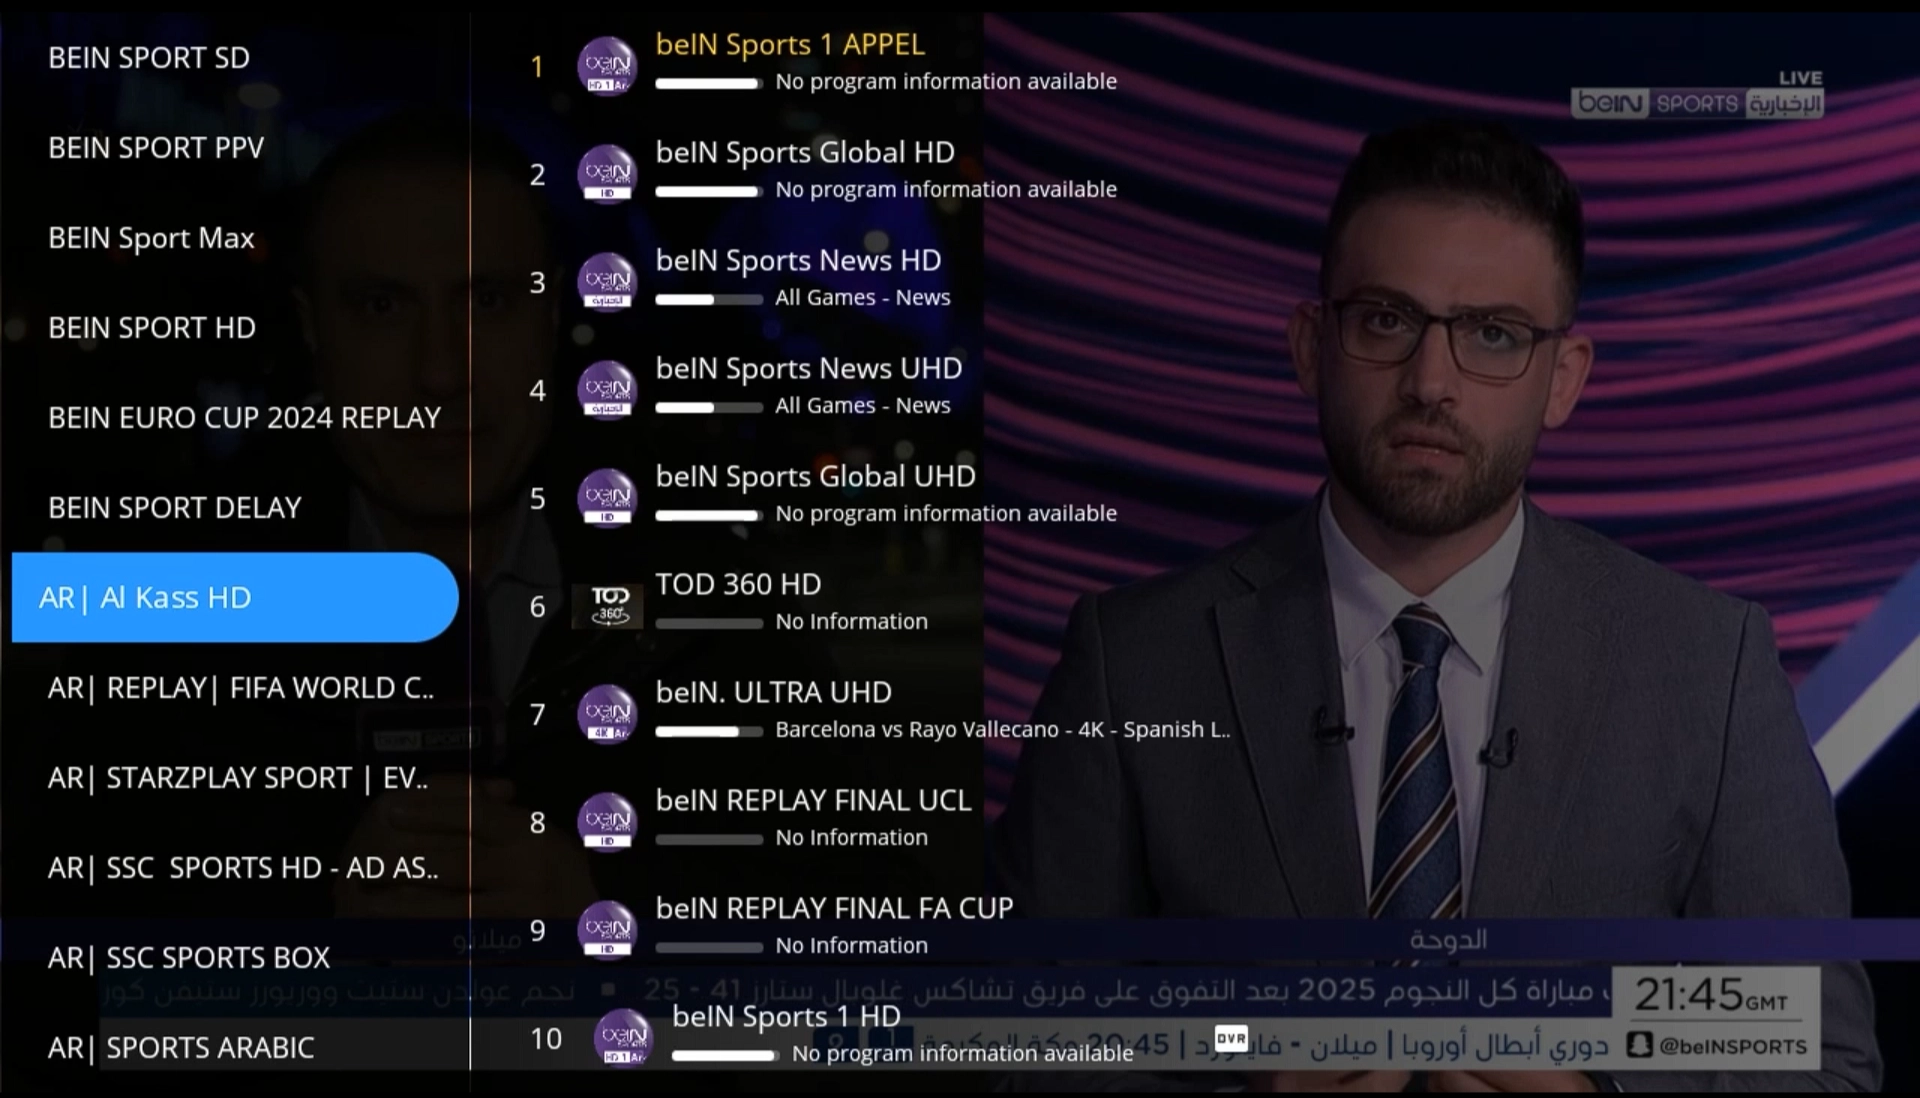Play channel beIN Sports 1 APPEL
Viewport: 1920px width, 1098px height.
point(790,44)
